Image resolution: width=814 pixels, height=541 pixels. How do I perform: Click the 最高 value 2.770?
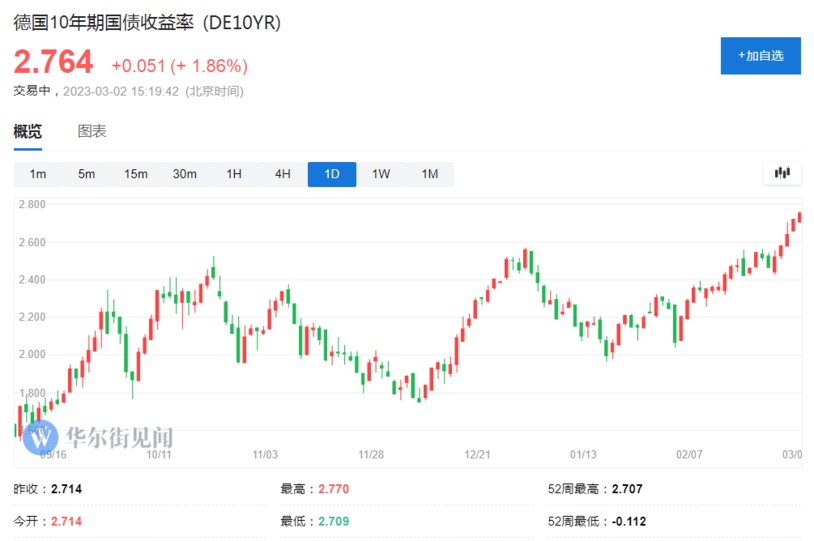(333, 489)
